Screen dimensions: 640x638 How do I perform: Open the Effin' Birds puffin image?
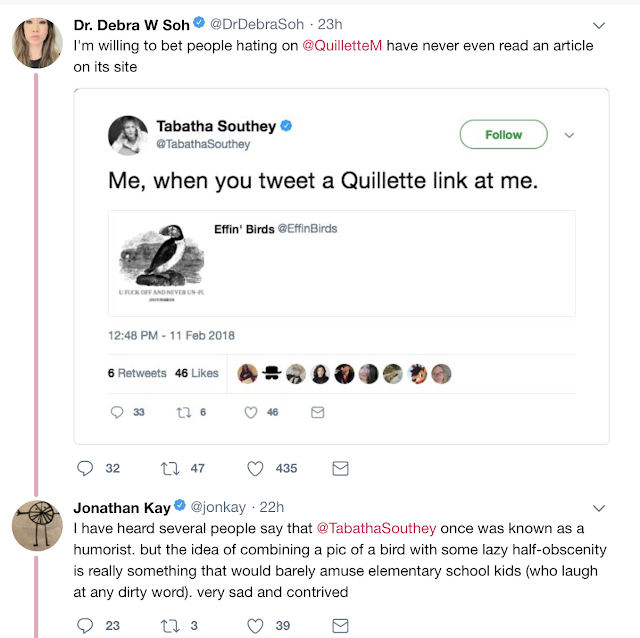(x=161, y=263)
